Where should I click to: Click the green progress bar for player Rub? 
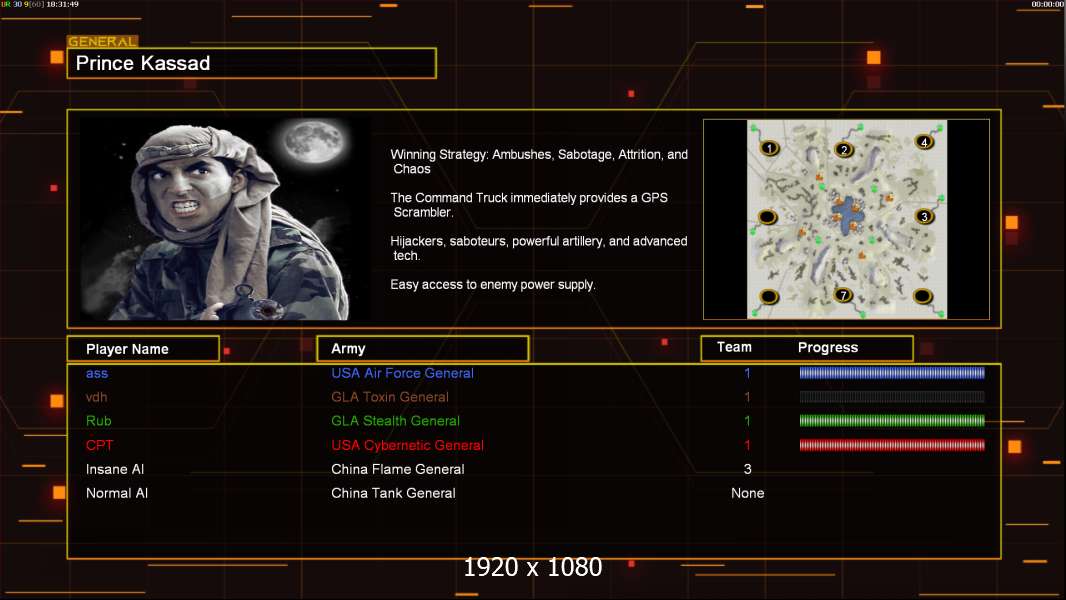[892, 421]
